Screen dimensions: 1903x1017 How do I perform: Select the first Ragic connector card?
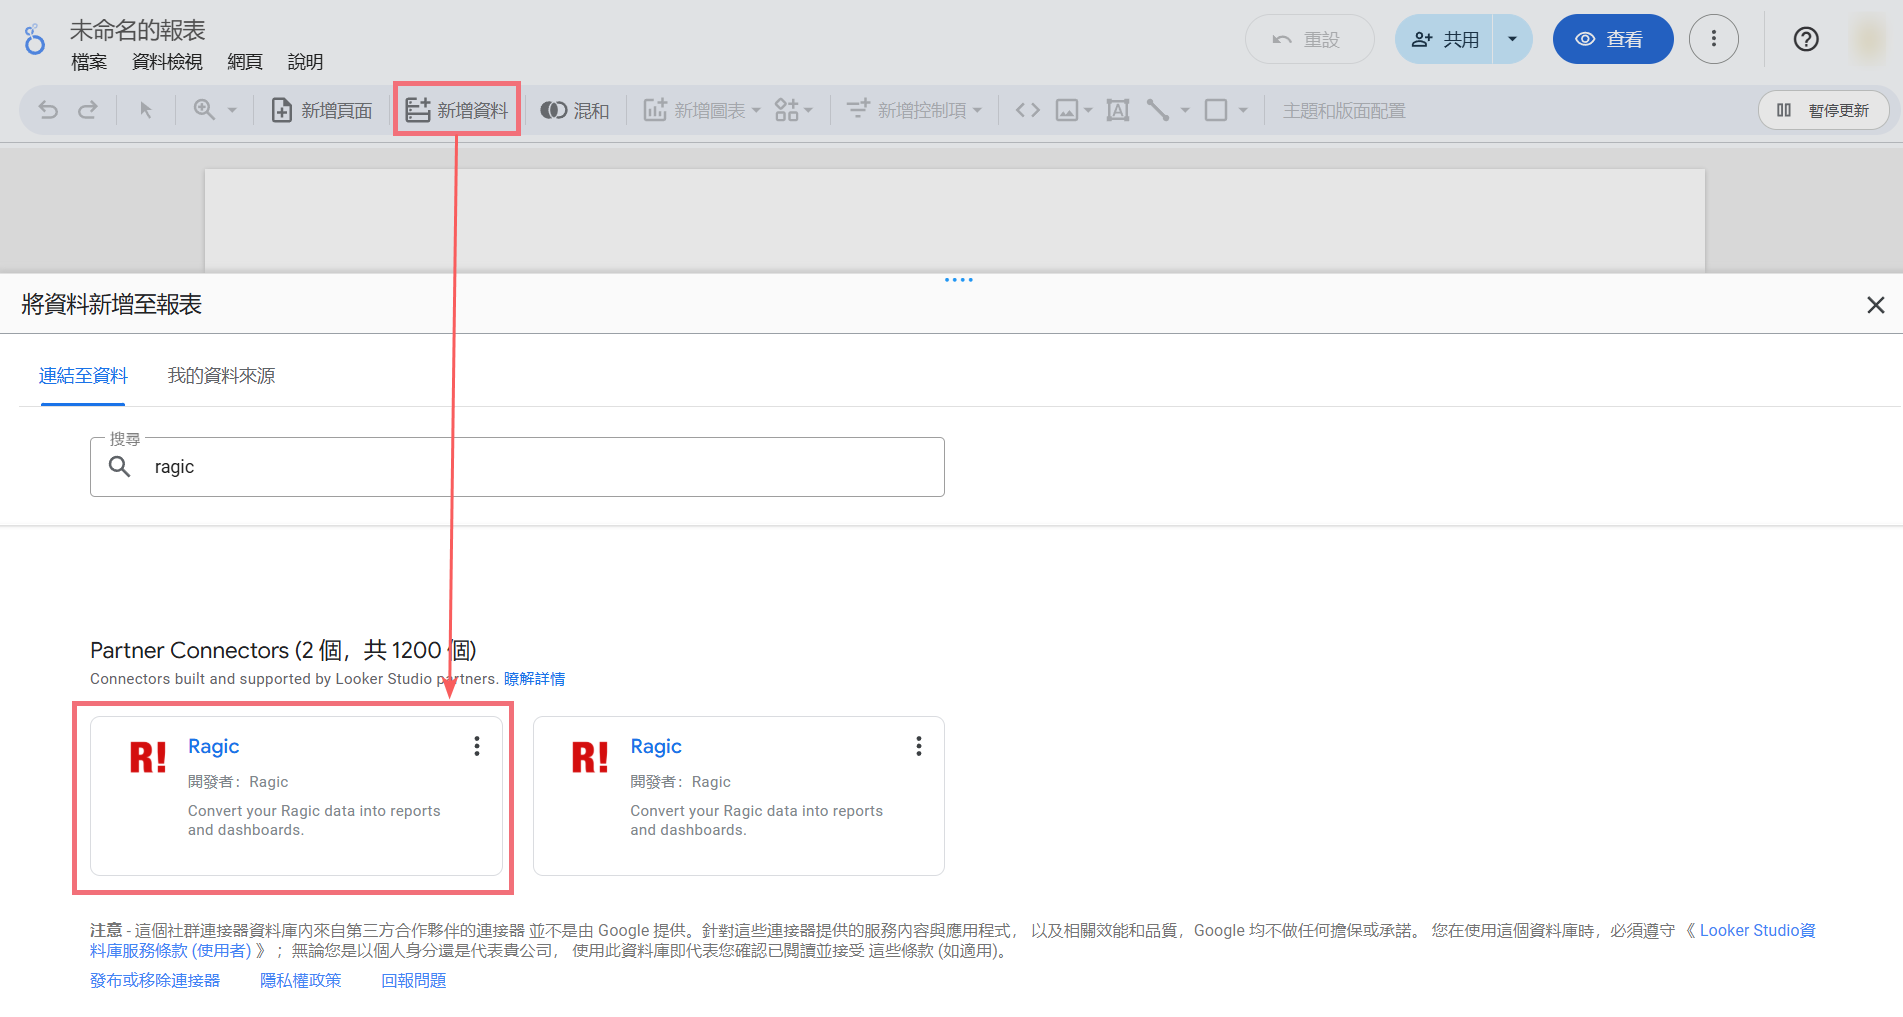[296, 796]
